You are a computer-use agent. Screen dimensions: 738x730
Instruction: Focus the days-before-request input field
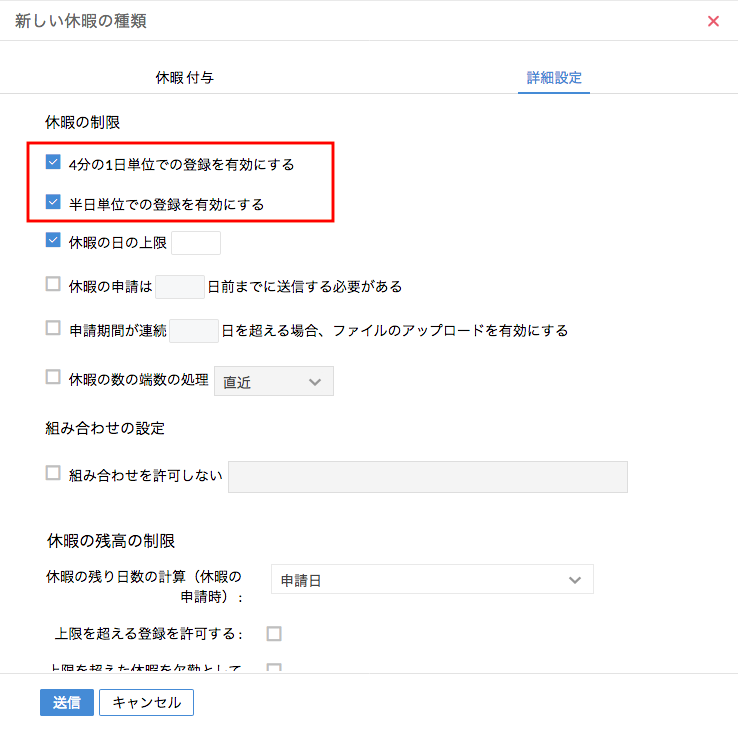(x=180, y=287)
